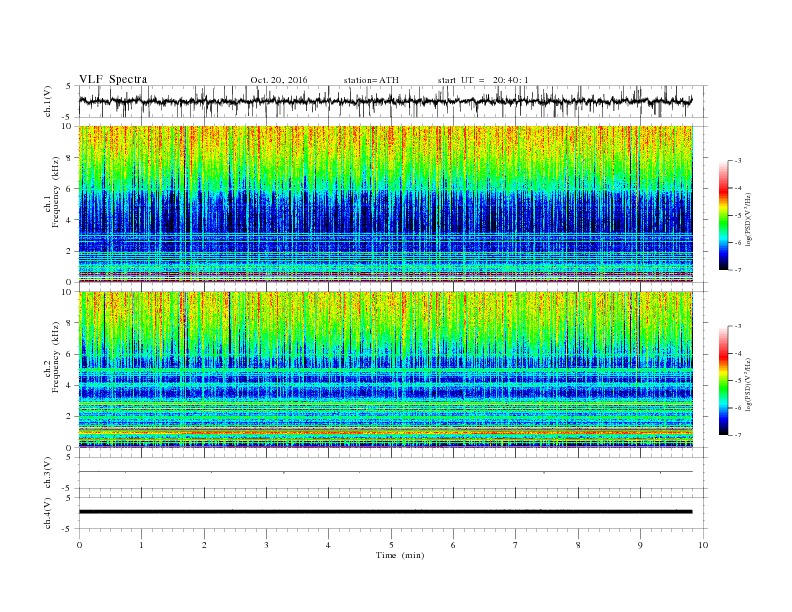Viewport: 792px width, 612px height.
Task: Click the "ch.4(V)" axis label
Action: point(48,513)
